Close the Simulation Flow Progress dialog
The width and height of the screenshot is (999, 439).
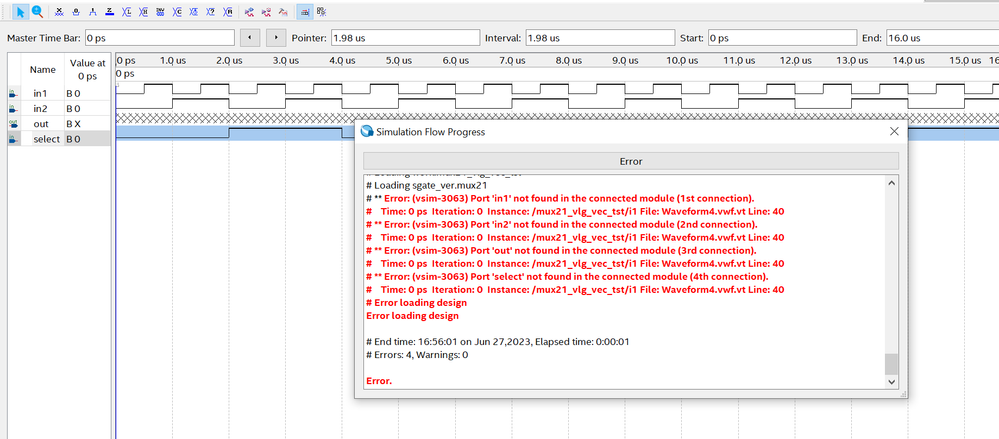pyautogui.click(x=894, y=131)
